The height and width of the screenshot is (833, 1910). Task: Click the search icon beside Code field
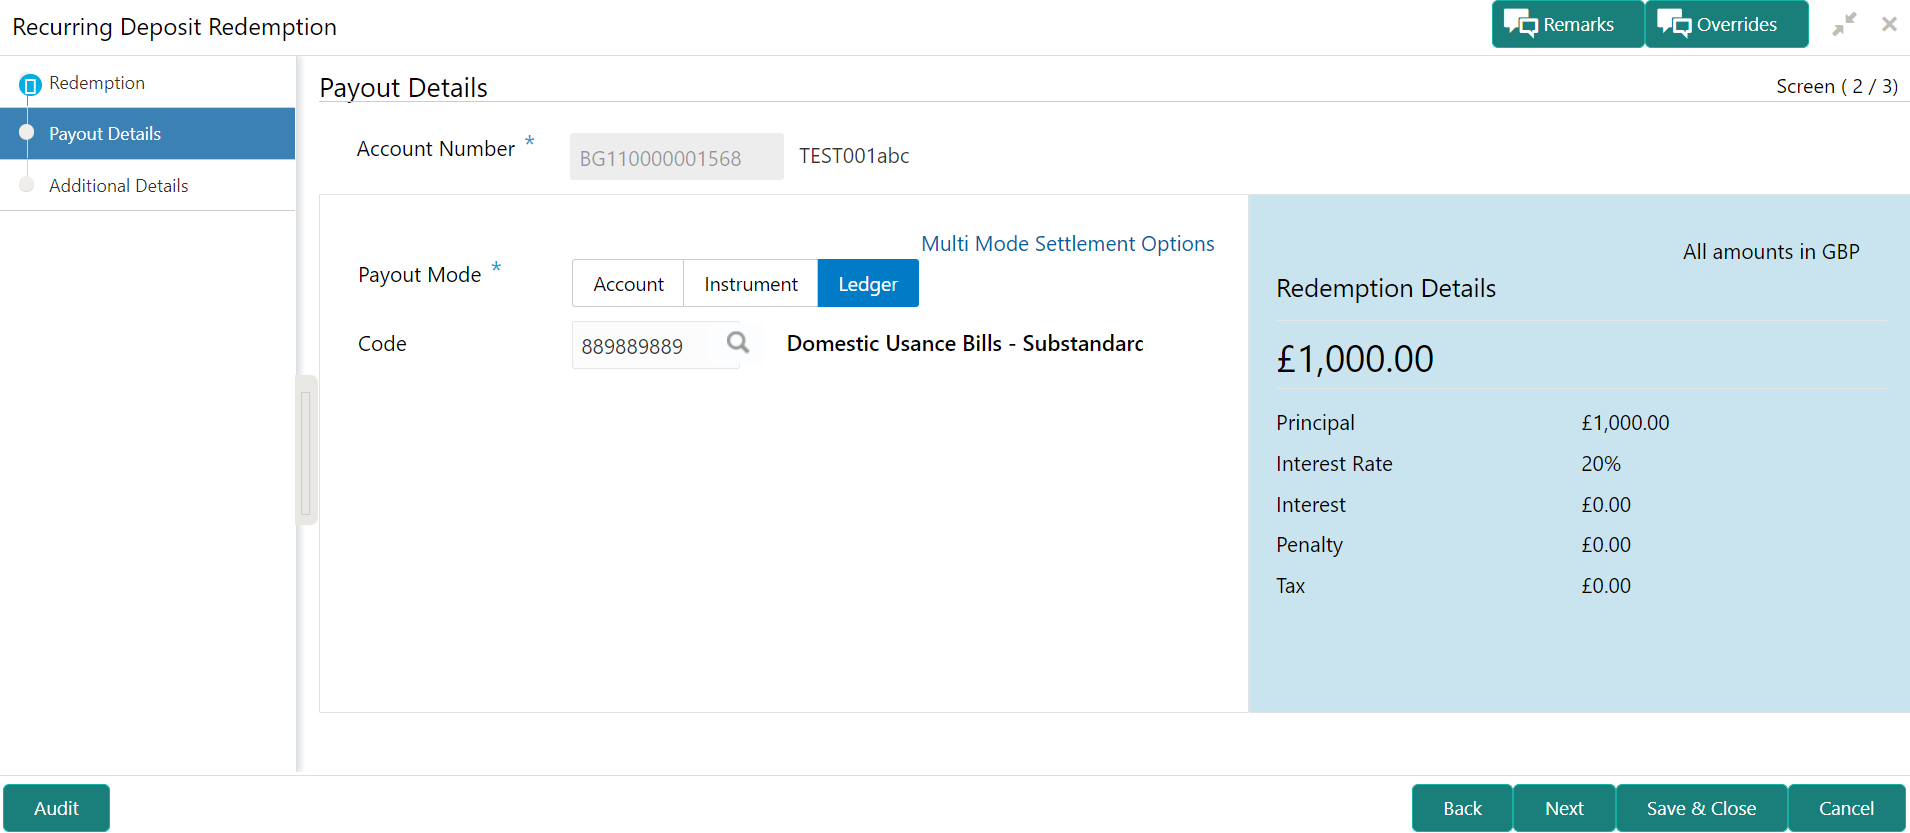[x=737, y=343]
